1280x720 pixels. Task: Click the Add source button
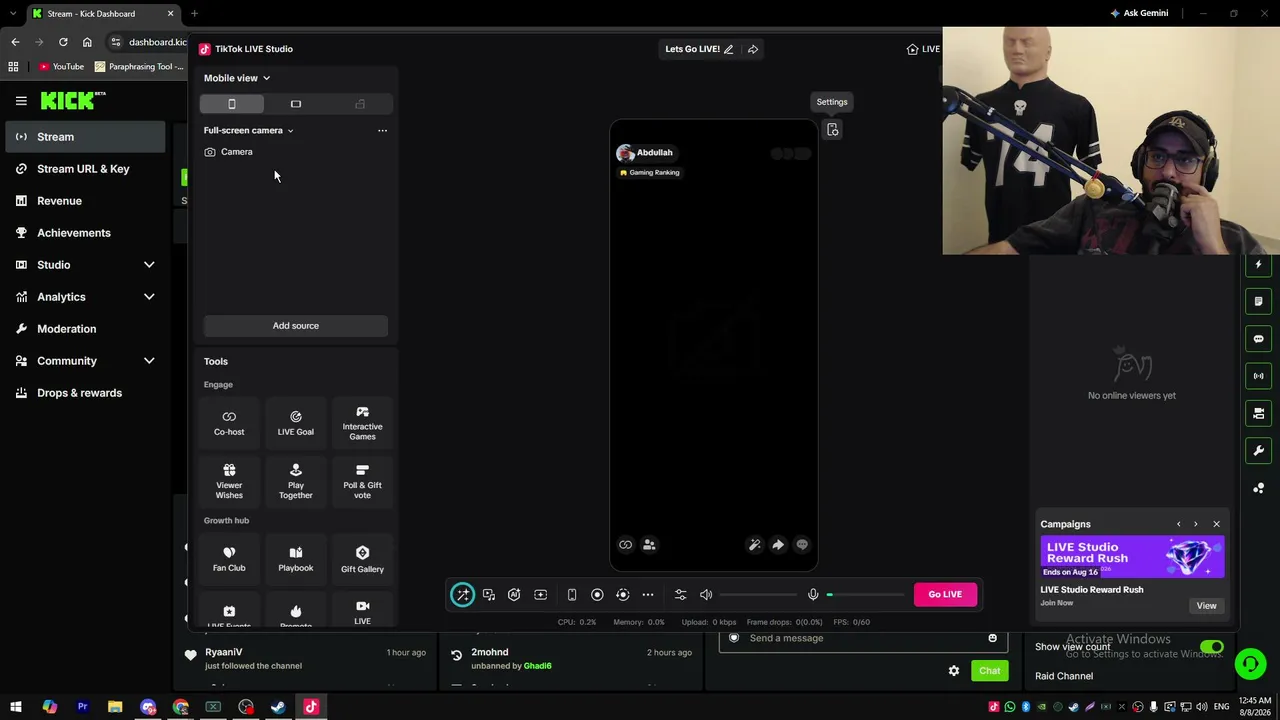point(296,326)
